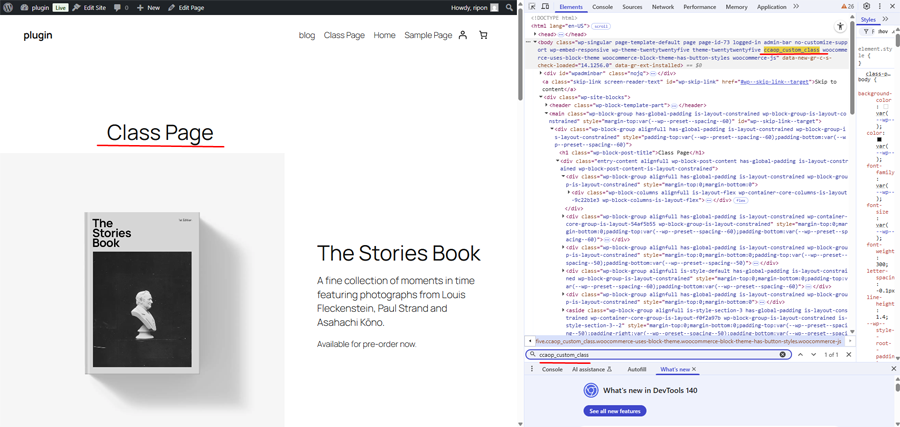This screenshot has height=427, width=900.
Task: Click the WordPress logo in admin bar
Action: tap(8, 7)
